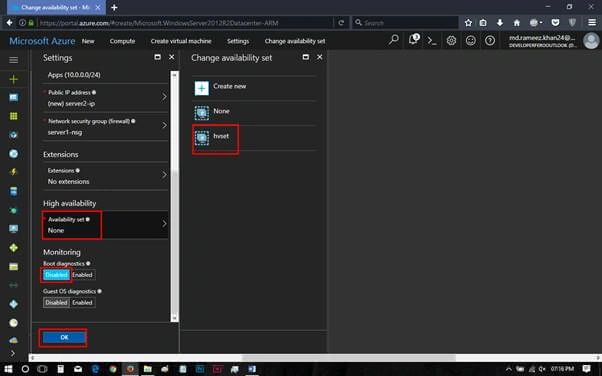Open All resources grid icon in sidebar
Viewport: 602px width, 376px height.
click(13, 116)
